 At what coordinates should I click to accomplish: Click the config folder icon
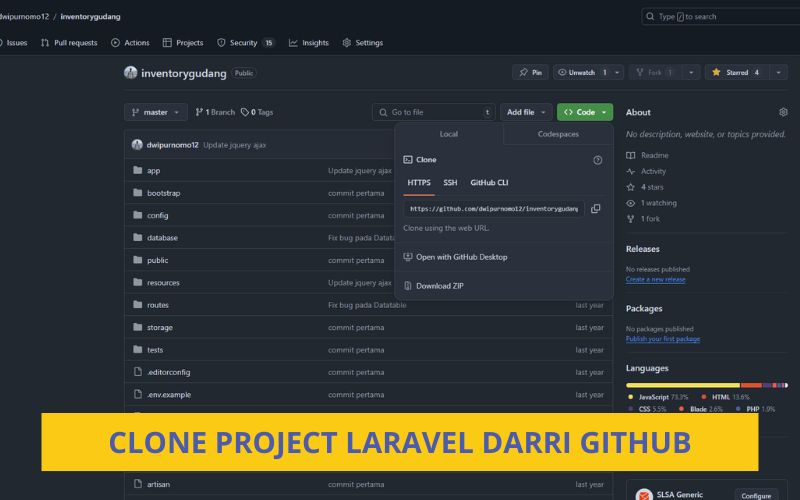pos(137,215)
